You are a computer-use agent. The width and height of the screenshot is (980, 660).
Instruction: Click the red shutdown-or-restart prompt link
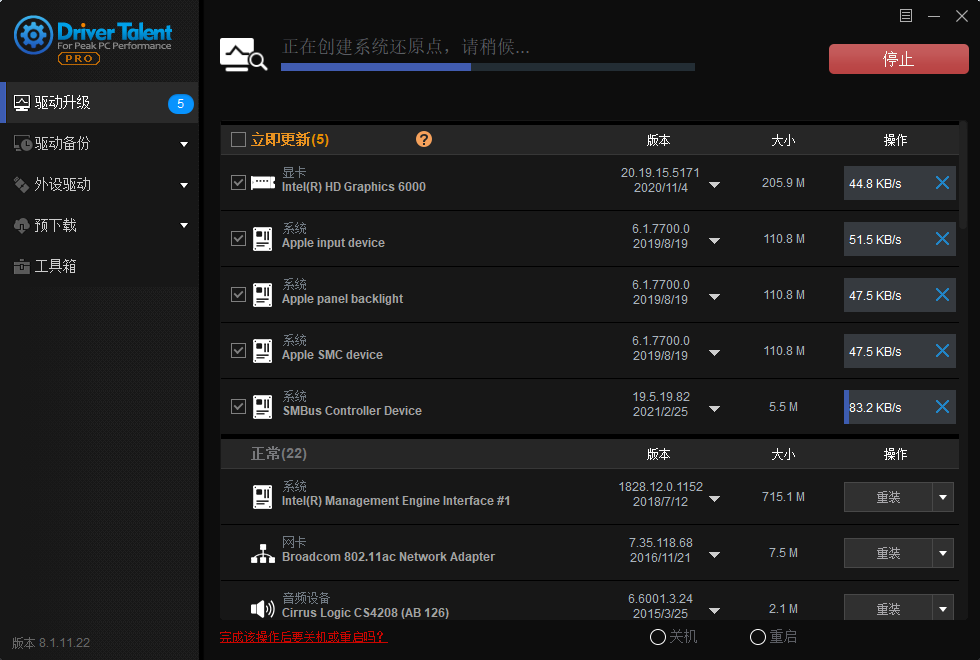303,637
